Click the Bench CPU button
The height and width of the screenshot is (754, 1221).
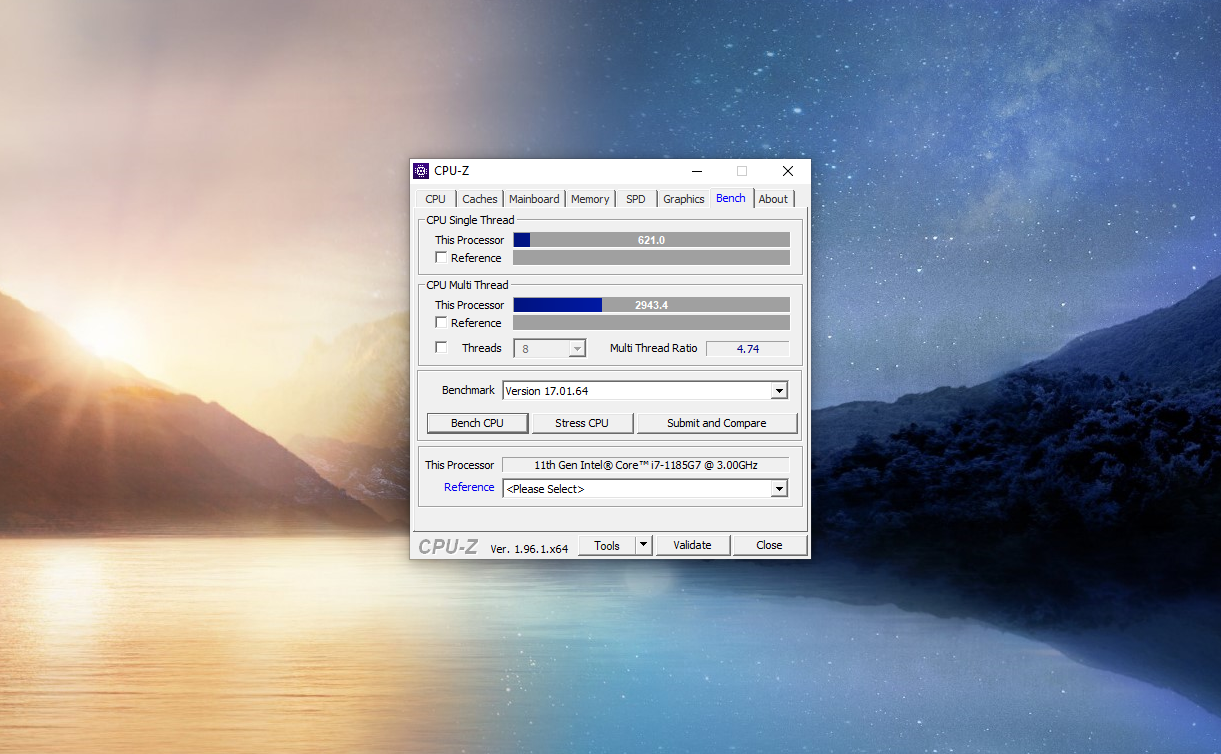477,423
